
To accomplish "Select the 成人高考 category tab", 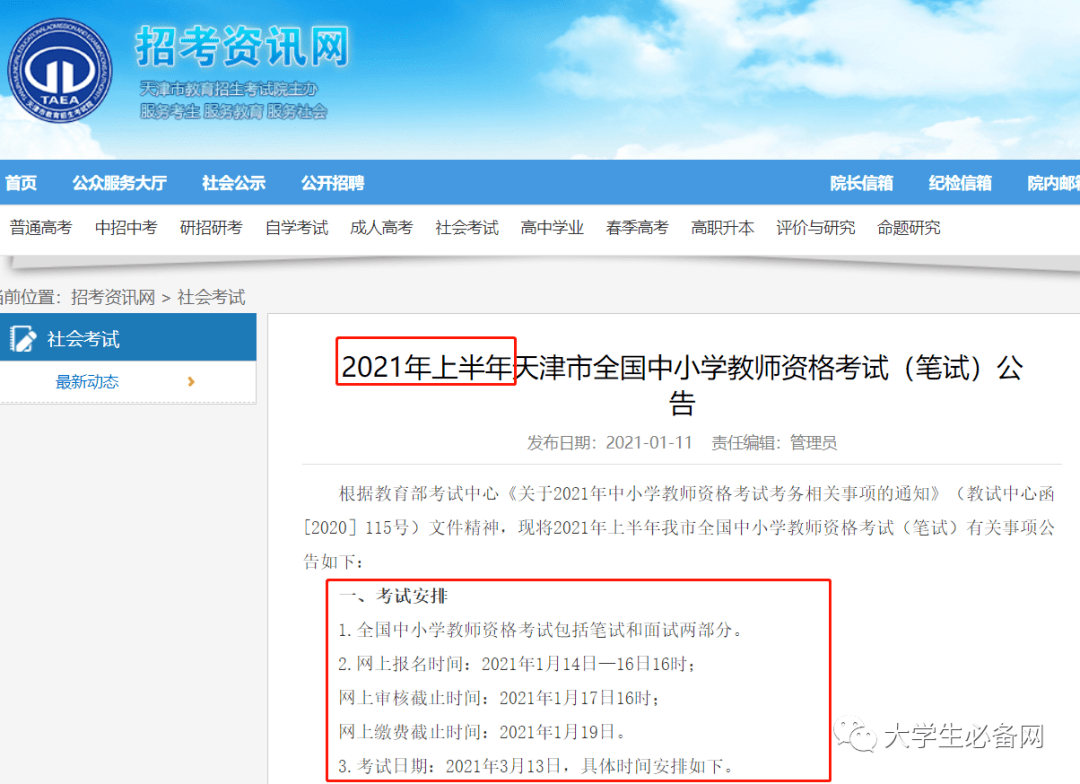I will click(x=382, y=228).
